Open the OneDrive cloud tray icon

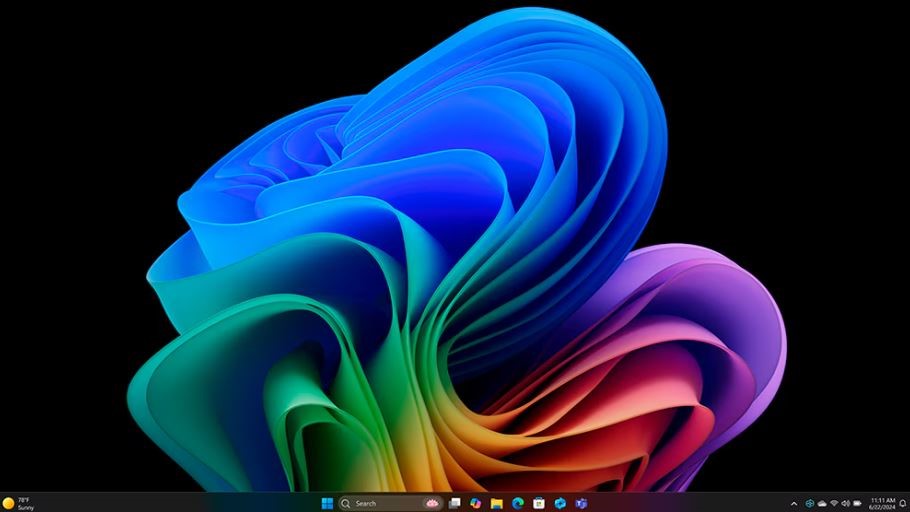(x=822, y=503)
